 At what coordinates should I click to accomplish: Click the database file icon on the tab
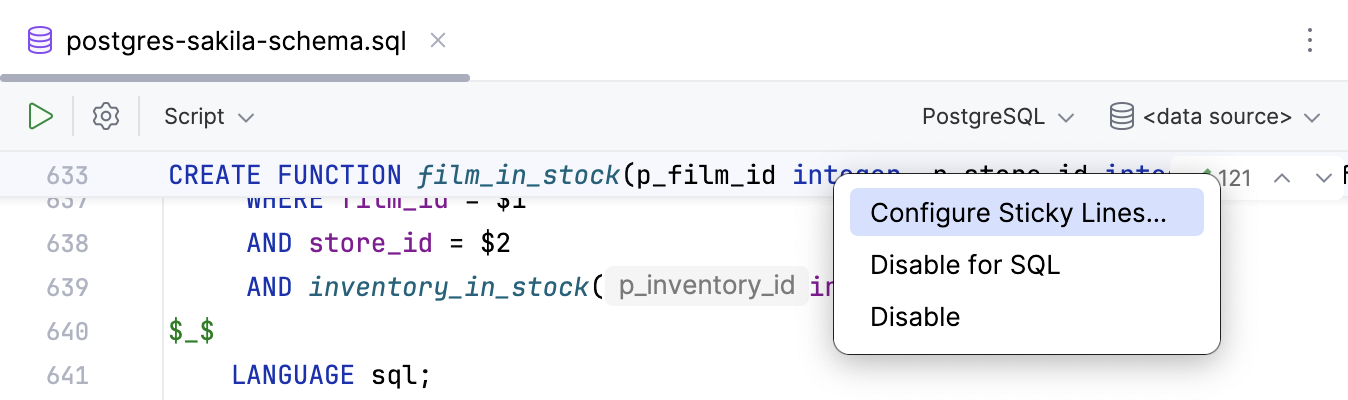pos(40,42)
